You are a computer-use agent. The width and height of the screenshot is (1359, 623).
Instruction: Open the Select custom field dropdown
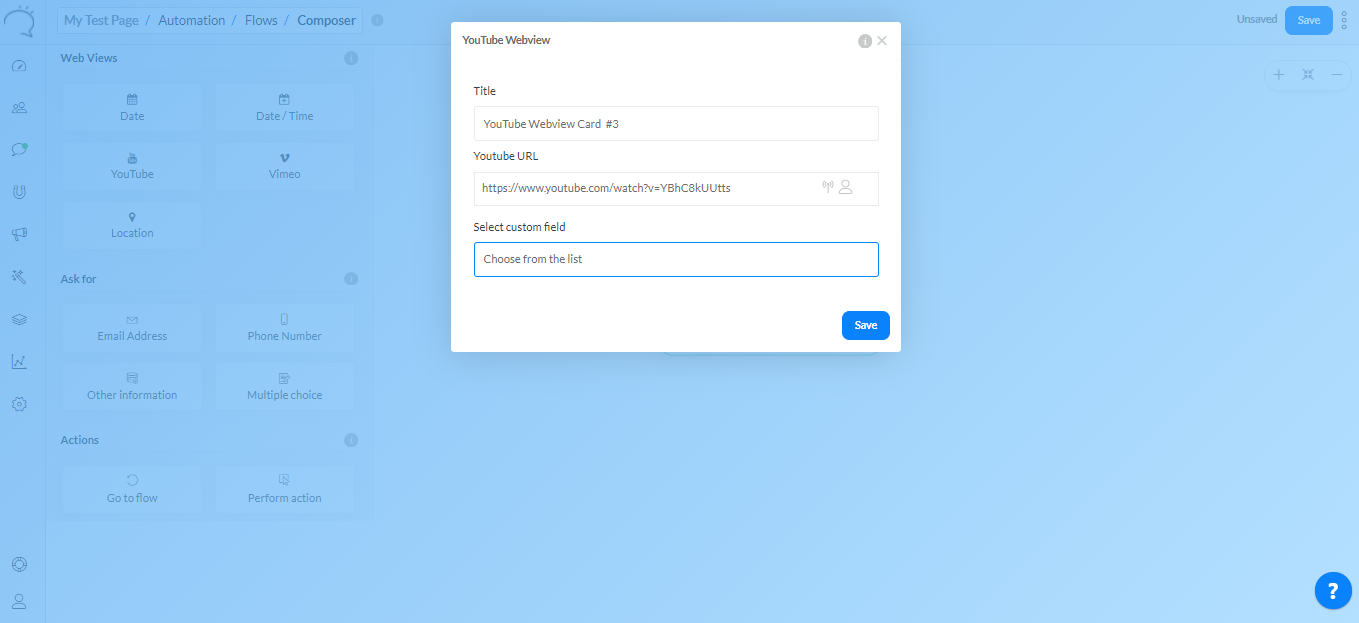pyautogui.click(x=676, y=259)
